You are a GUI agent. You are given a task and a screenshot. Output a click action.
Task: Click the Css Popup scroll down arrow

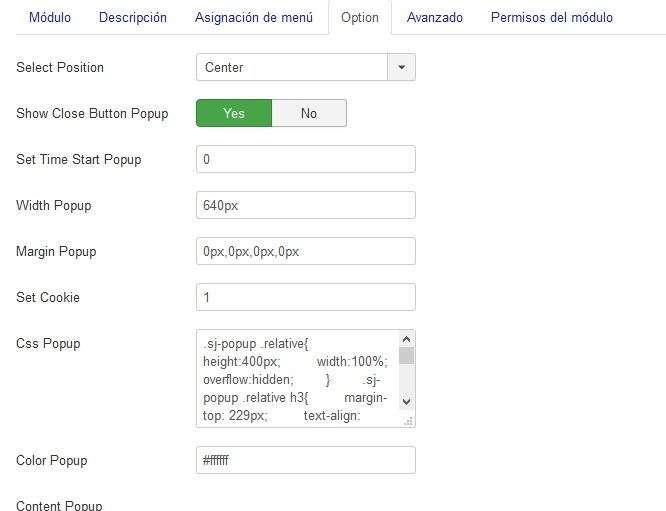406,401
